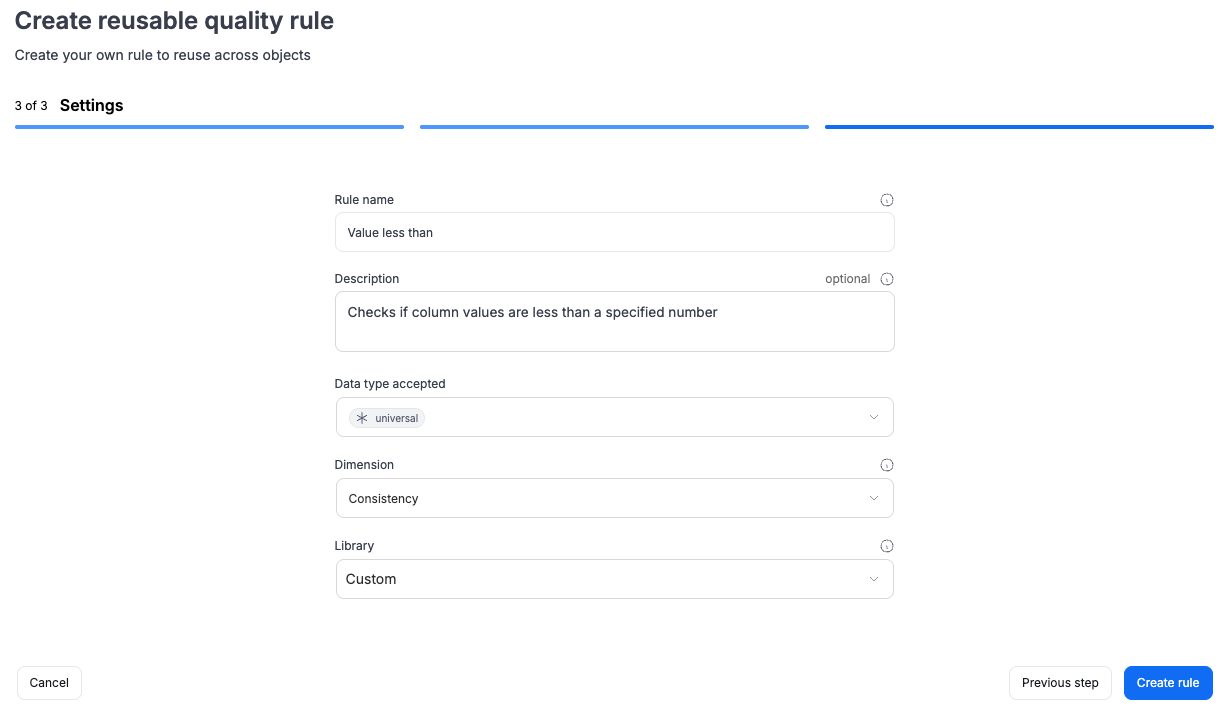Click the Create rule button
The height and width of the screenshot is (713, 1229).
(x=1168, y=683)
